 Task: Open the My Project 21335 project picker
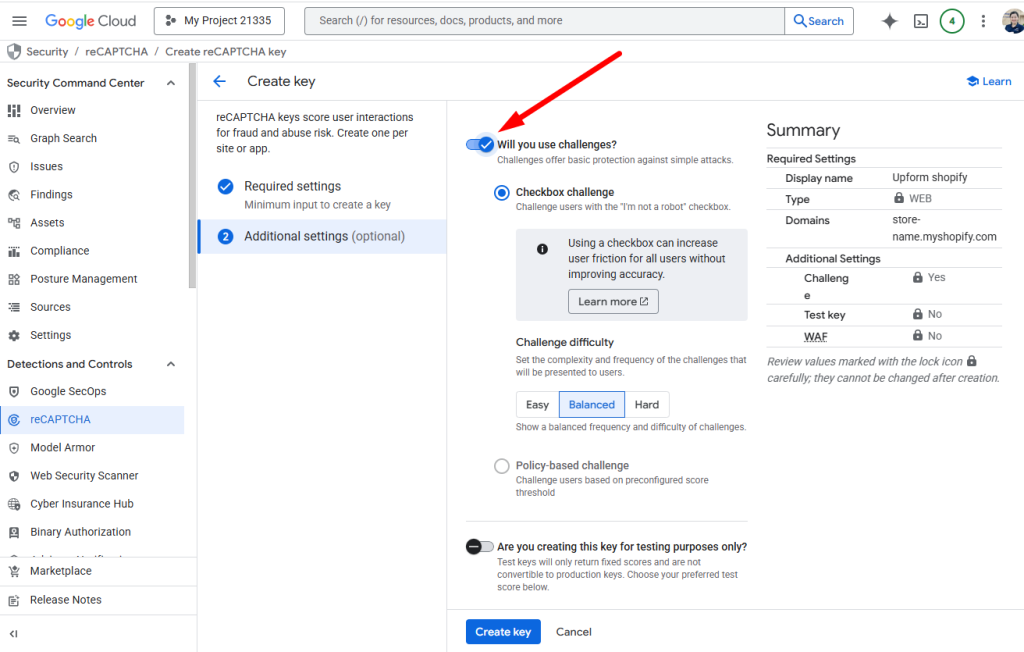pyautogui.click(x=219, y=21)
